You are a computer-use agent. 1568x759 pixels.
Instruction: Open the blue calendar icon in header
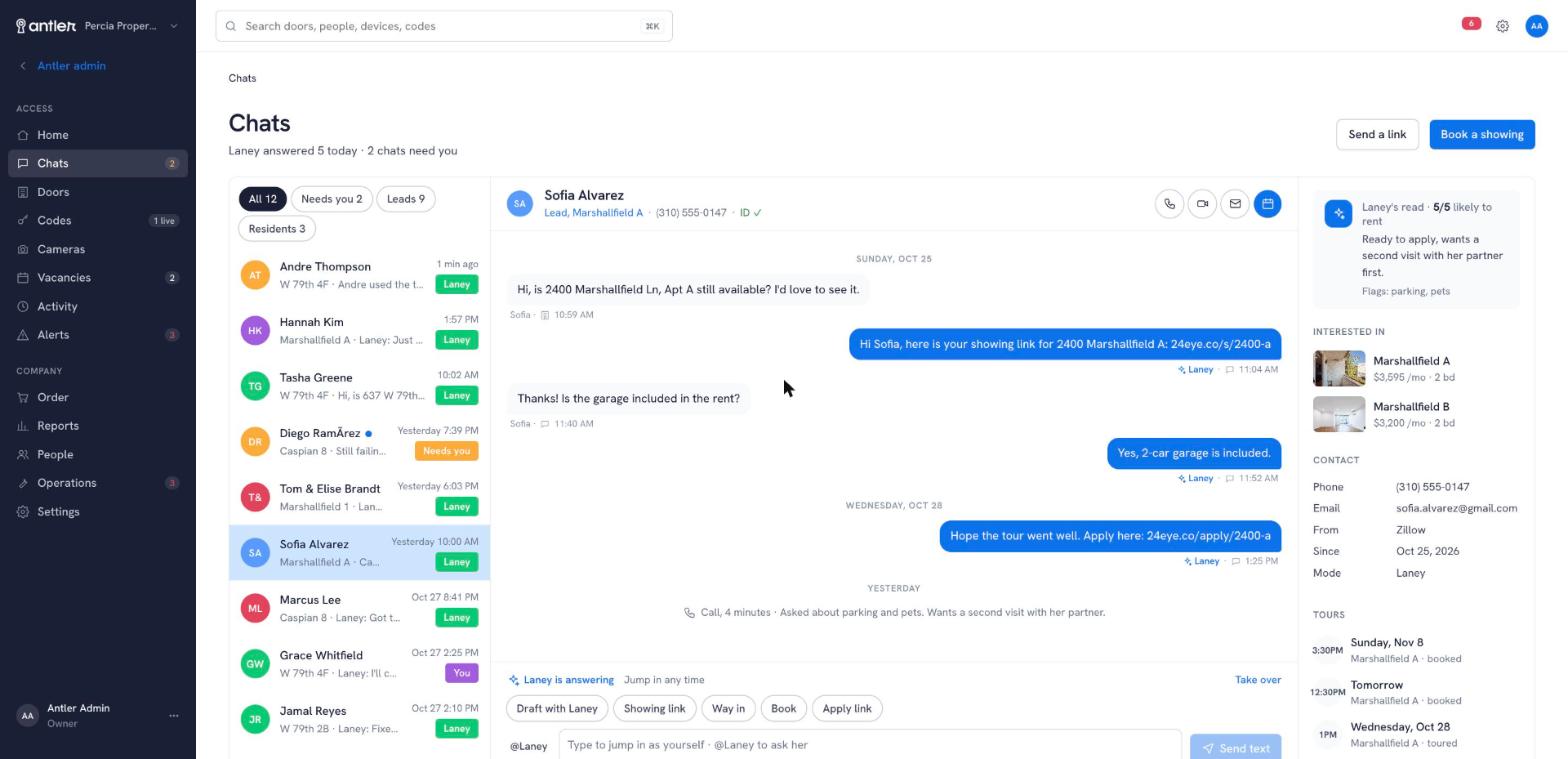coord(1267,204)
